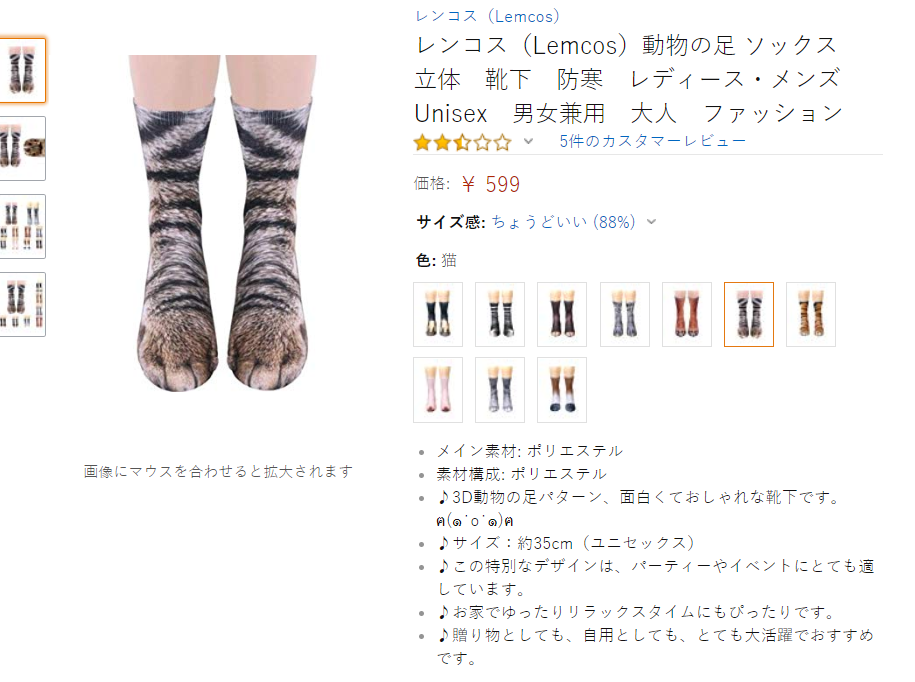The width and height of the screenshot is (915, 682).
Task: Show the second thumbnail with paw close-up
Action: 22,148
